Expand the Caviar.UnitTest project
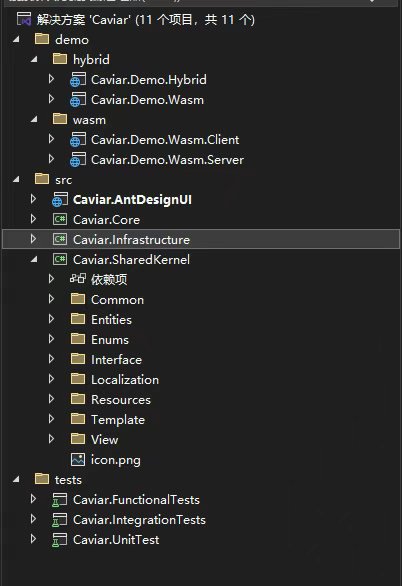This screenshot has height=586, width=402. click(33, 539)
